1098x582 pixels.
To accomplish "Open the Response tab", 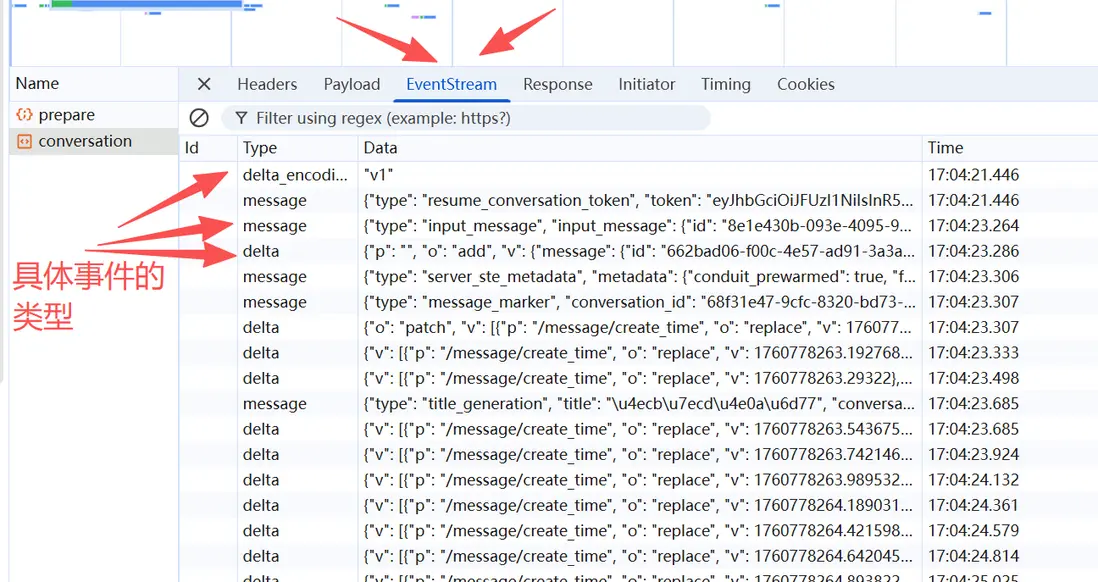I will [x=557, y=84].
